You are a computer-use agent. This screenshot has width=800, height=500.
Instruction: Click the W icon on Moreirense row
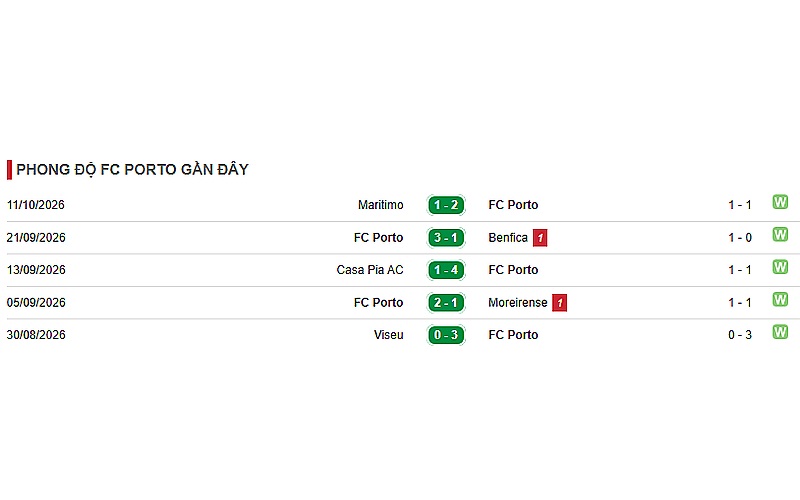coord(780,299)
